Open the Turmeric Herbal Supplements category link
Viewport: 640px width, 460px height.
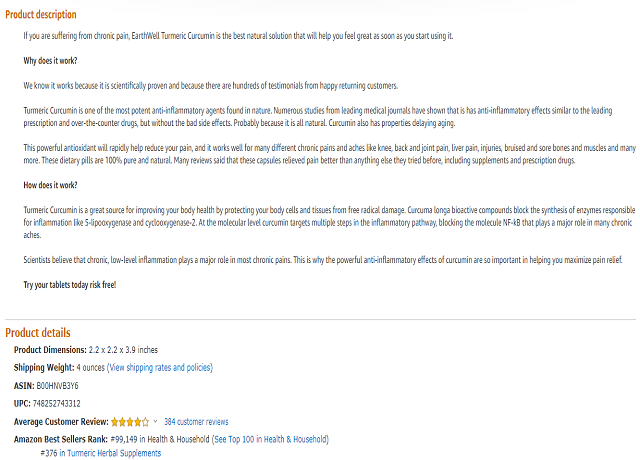[x=115, y=453]
